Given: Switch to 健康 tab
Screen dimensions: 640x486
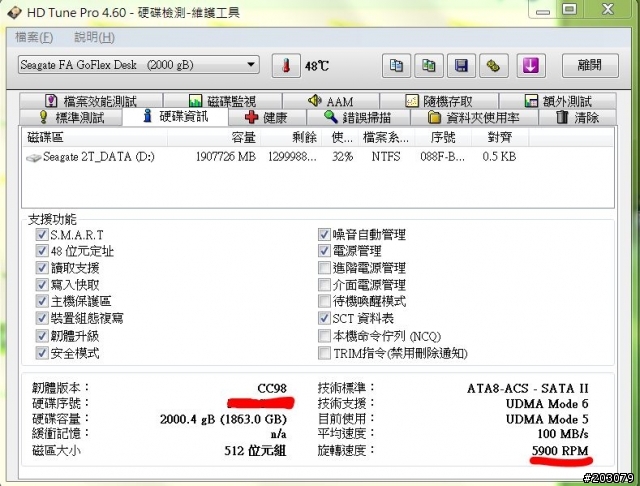Looking at the screenshot, I should (267, 118).
